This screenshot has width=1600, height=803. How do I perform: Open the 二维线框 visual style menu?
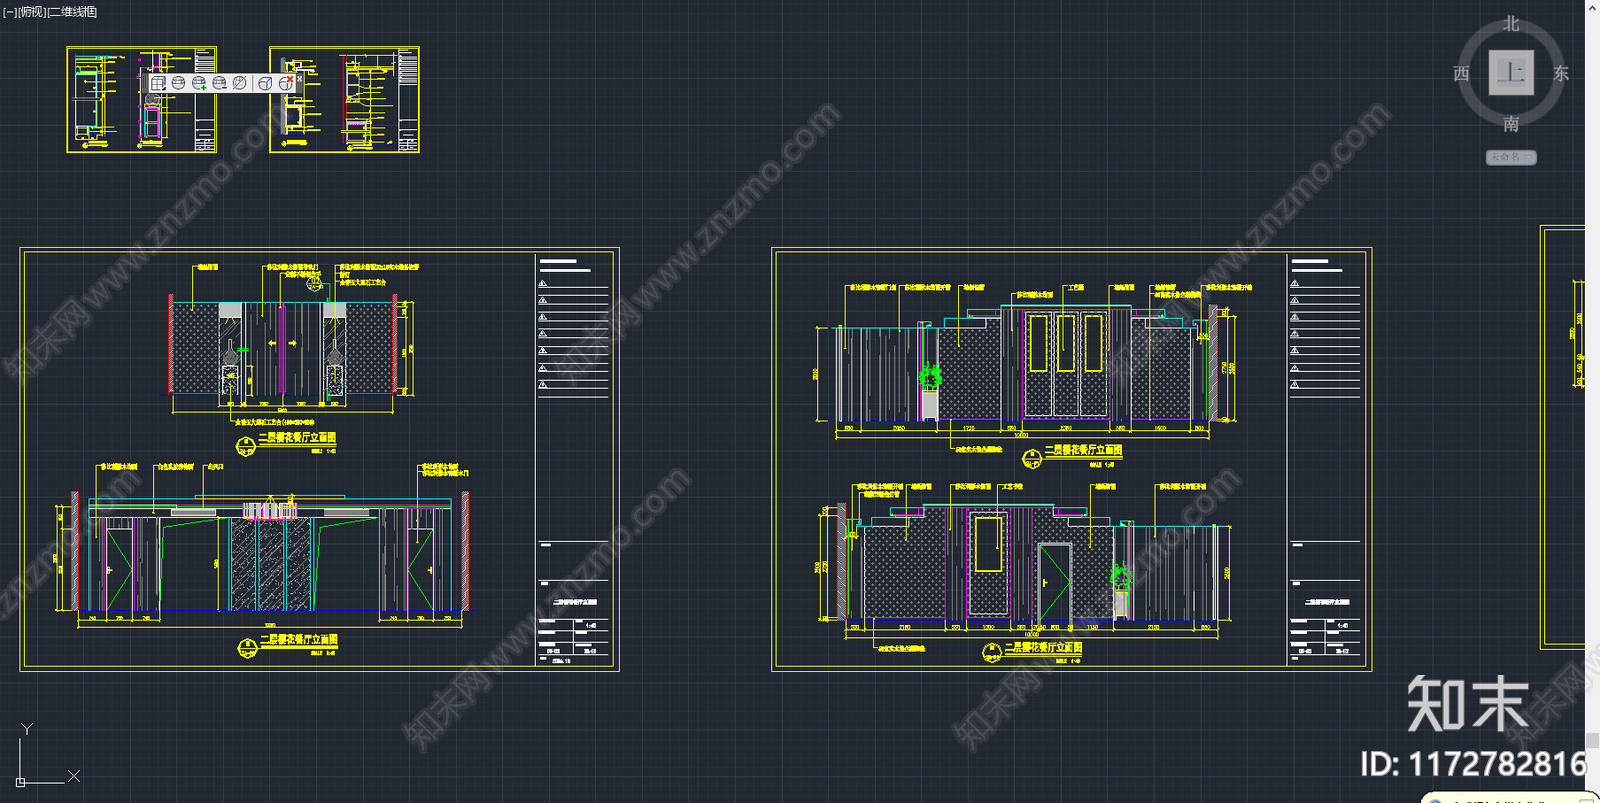[72, 12]
